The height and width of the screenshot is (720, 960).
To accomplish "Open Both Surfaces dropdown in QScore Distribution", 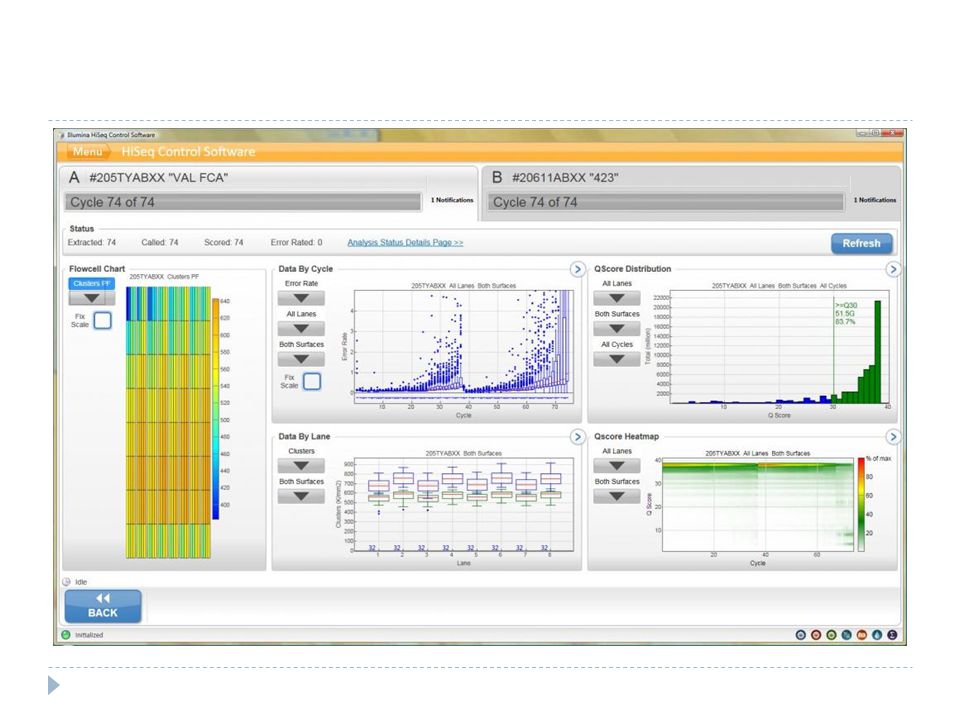I will pyautogui.click(x=617, y=329).
